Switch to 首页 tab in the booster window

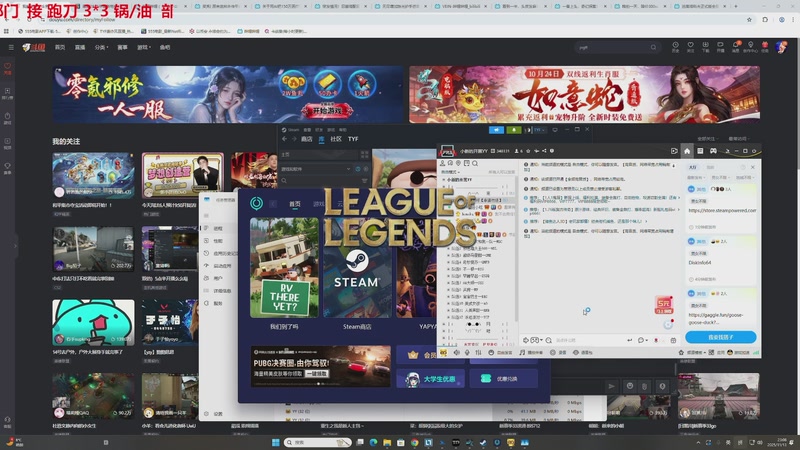pyautogui.click(x=295, y=204)
